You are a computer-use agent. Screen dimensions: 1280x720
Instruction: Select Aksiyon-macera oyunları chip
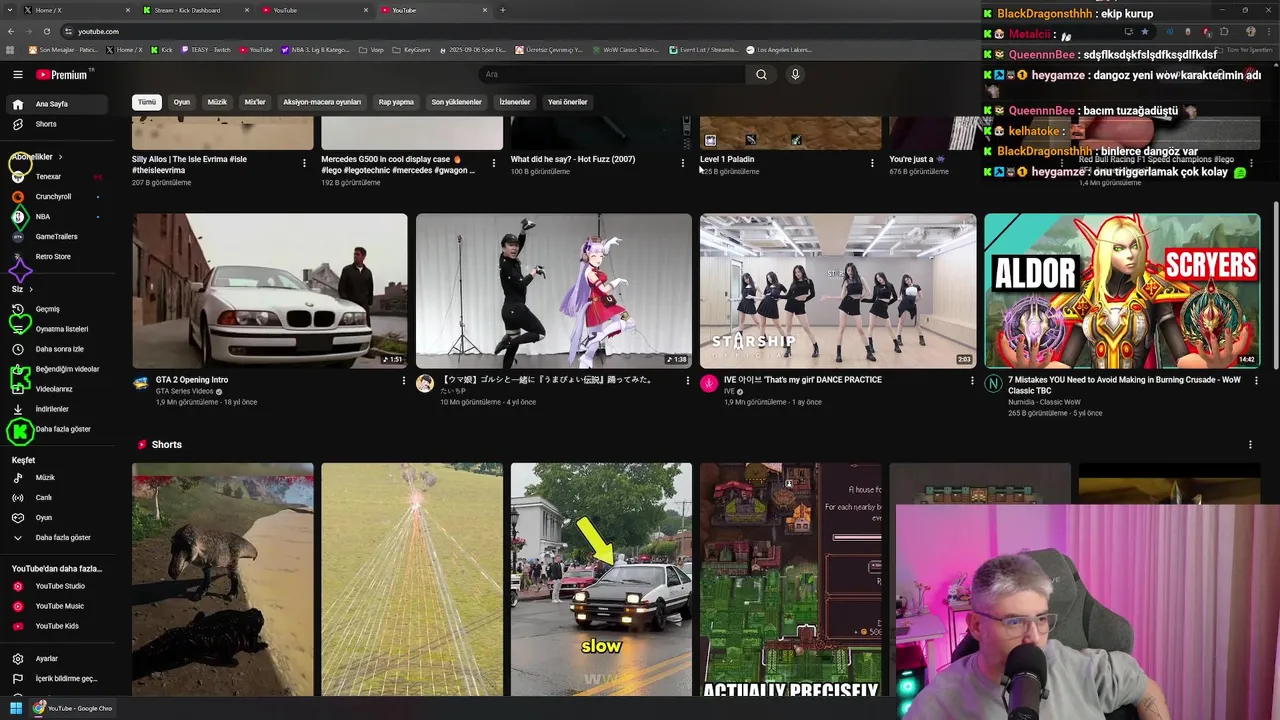[322, 102]
